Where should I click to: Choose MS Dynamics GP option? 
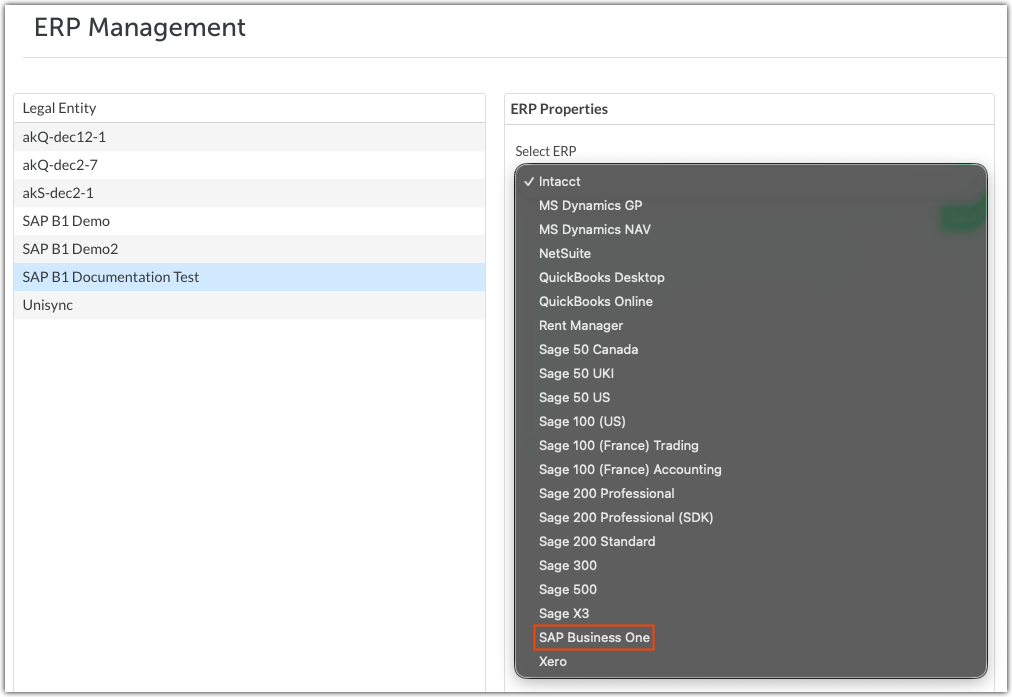click(x=751, y=205)
